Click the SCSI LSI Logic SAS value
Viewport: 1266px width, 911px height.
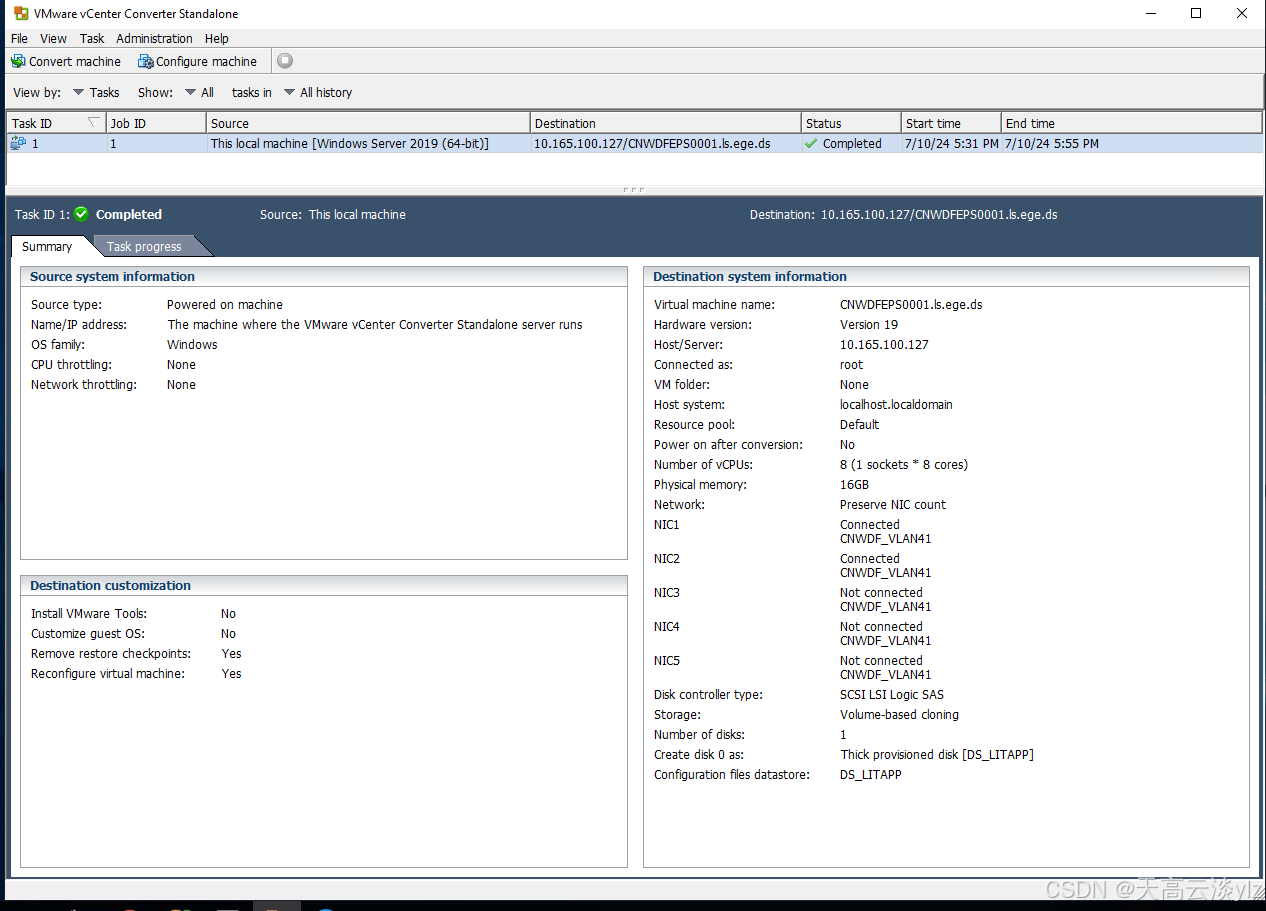click(892, 694)
